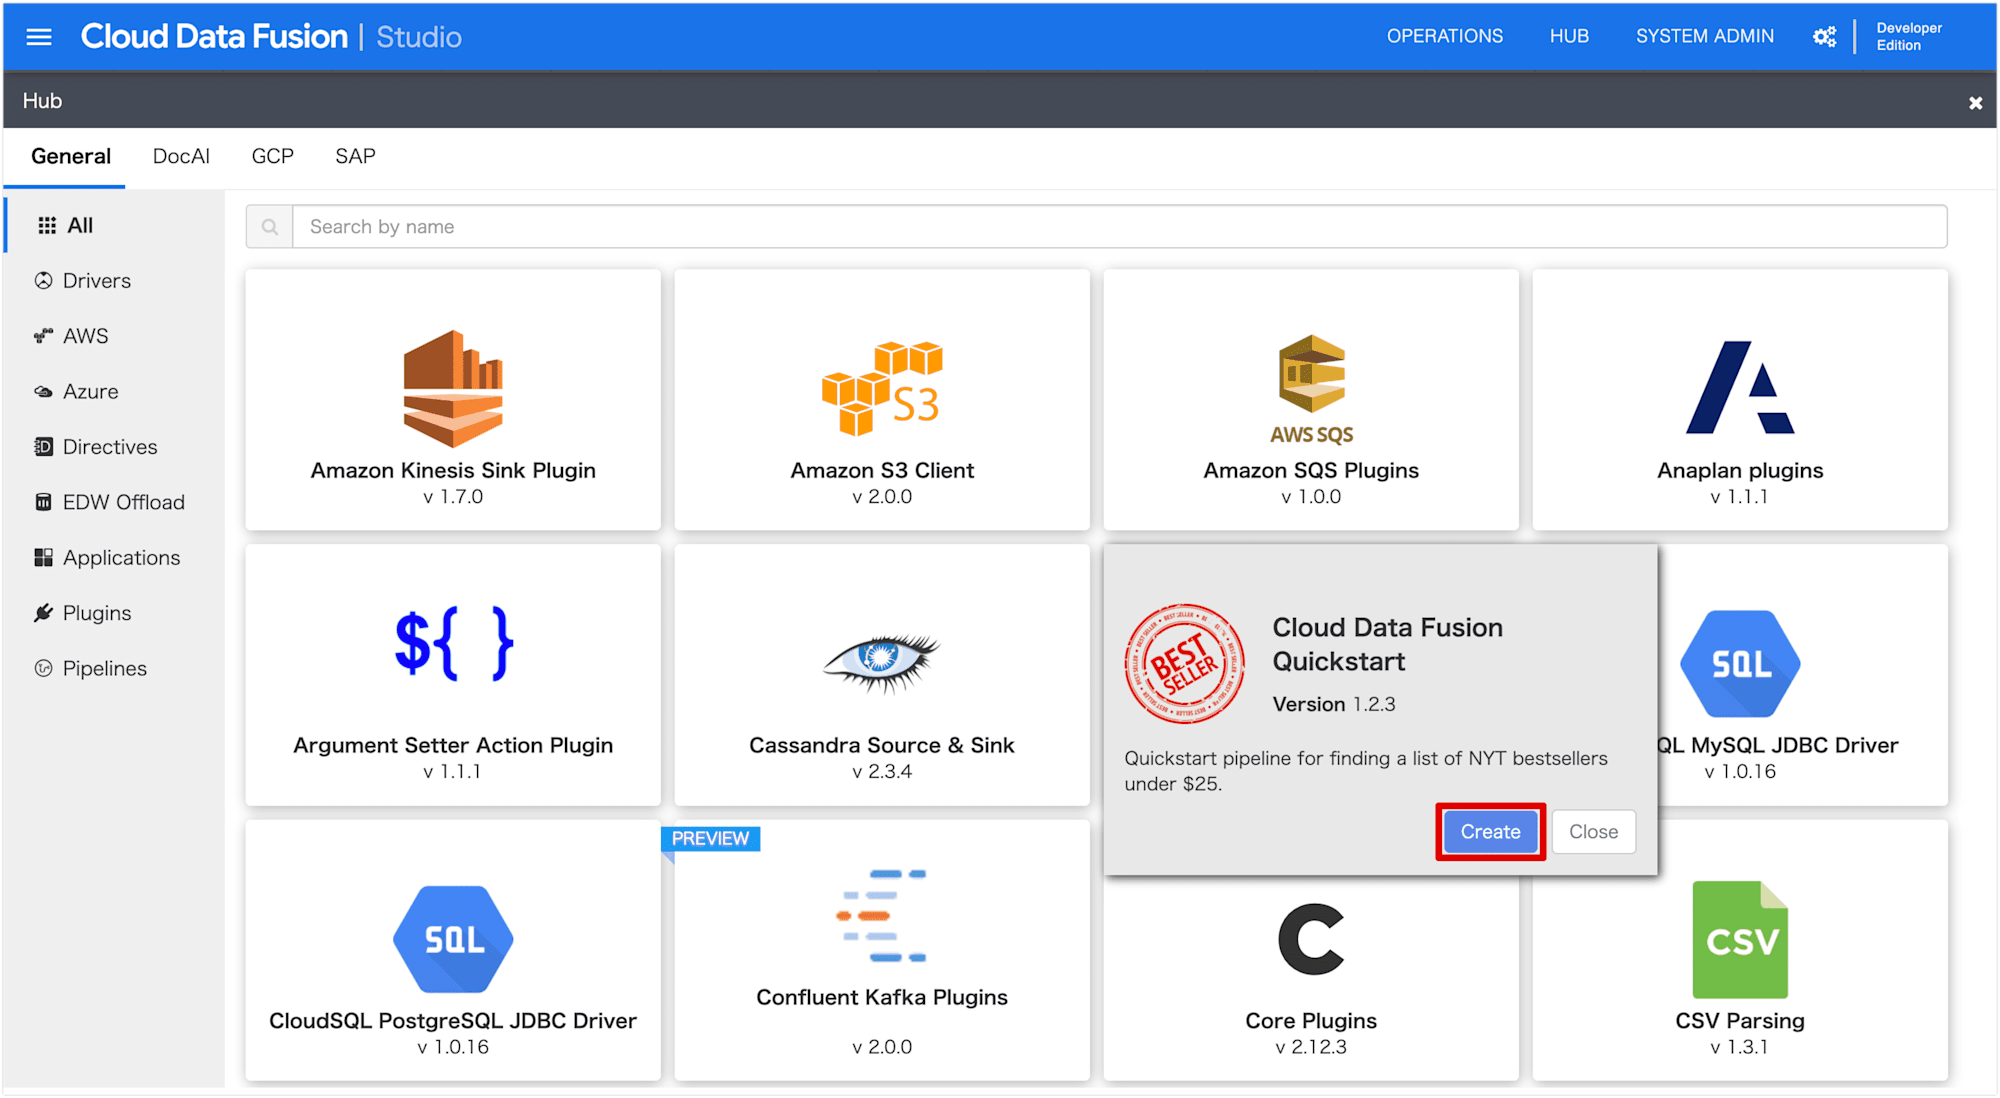
Task: Open the Cassandra eye logo
Action: [882, 663]
